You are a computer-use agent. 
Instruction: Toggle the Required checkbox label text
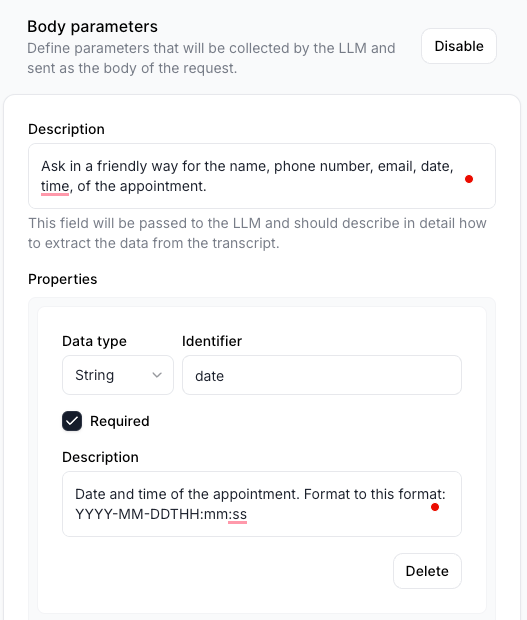pyautogui.click(x=120, y=421)
